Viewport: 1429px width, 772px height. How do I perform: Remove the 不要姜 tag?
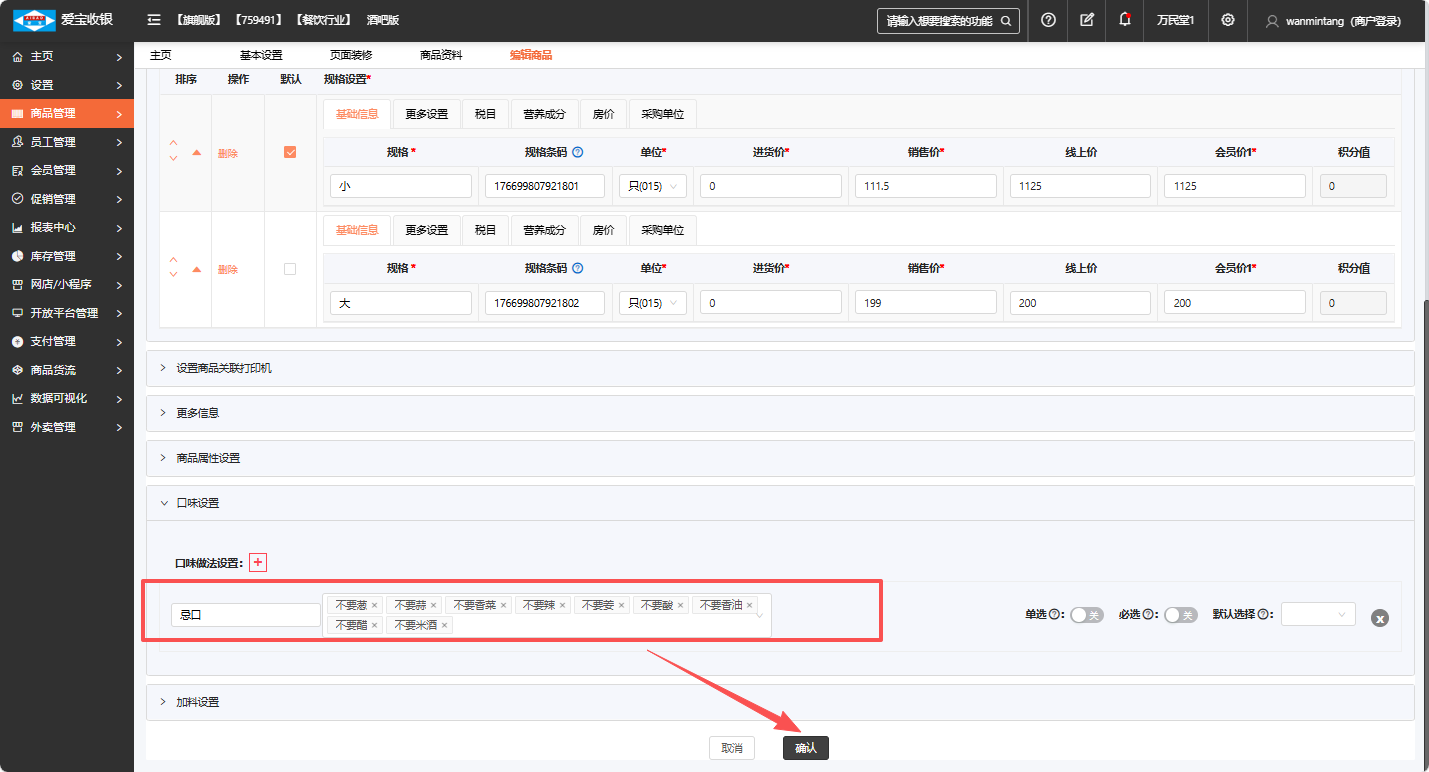click(x=621, y=605)
